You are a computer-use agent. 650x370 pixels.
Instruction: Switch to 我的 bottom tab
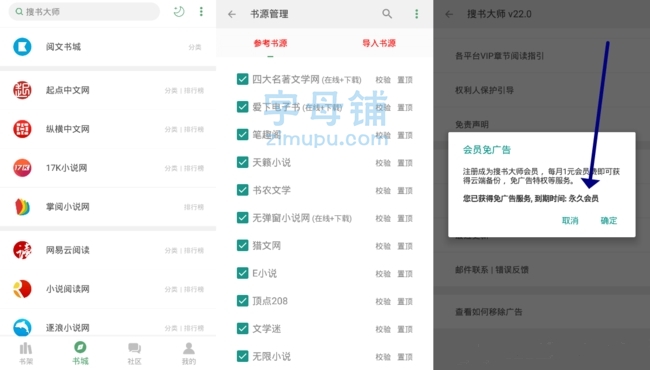click(189, 353)
